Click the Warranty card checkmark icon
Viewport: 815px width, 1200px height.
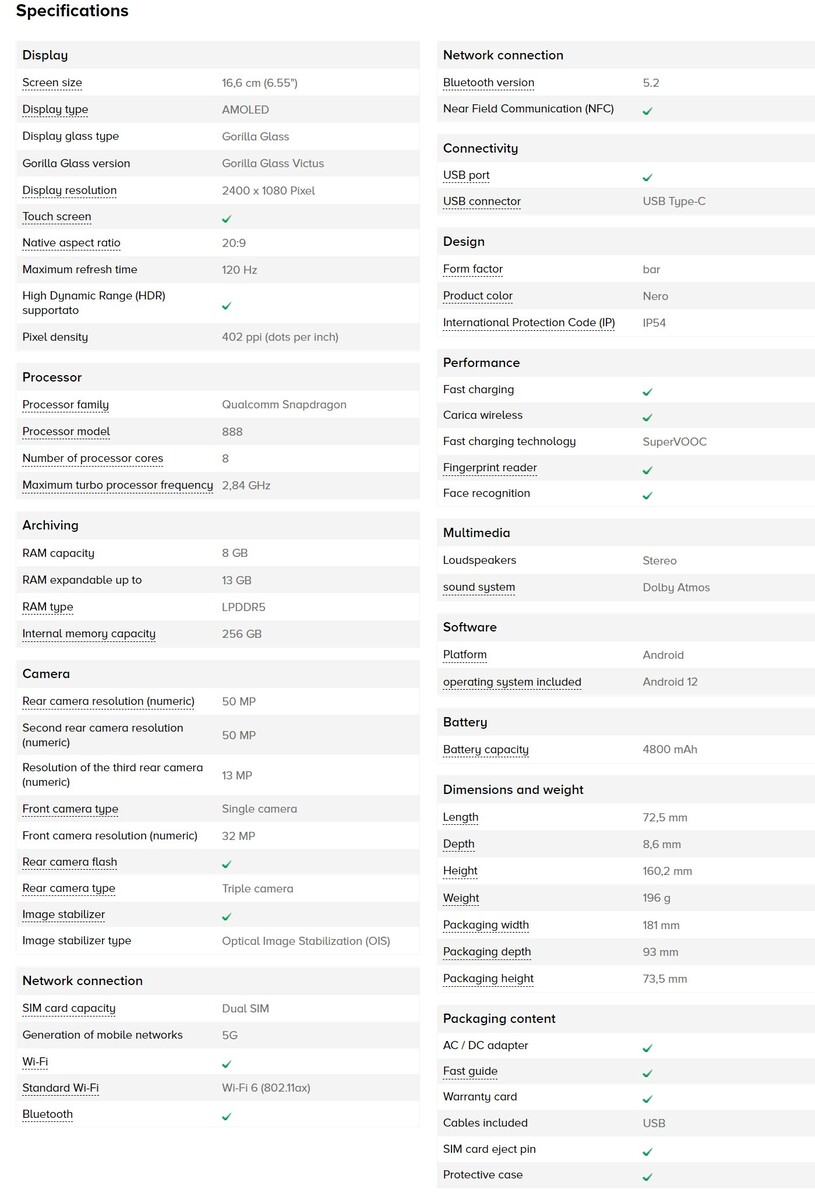[x=647, y=1099]
